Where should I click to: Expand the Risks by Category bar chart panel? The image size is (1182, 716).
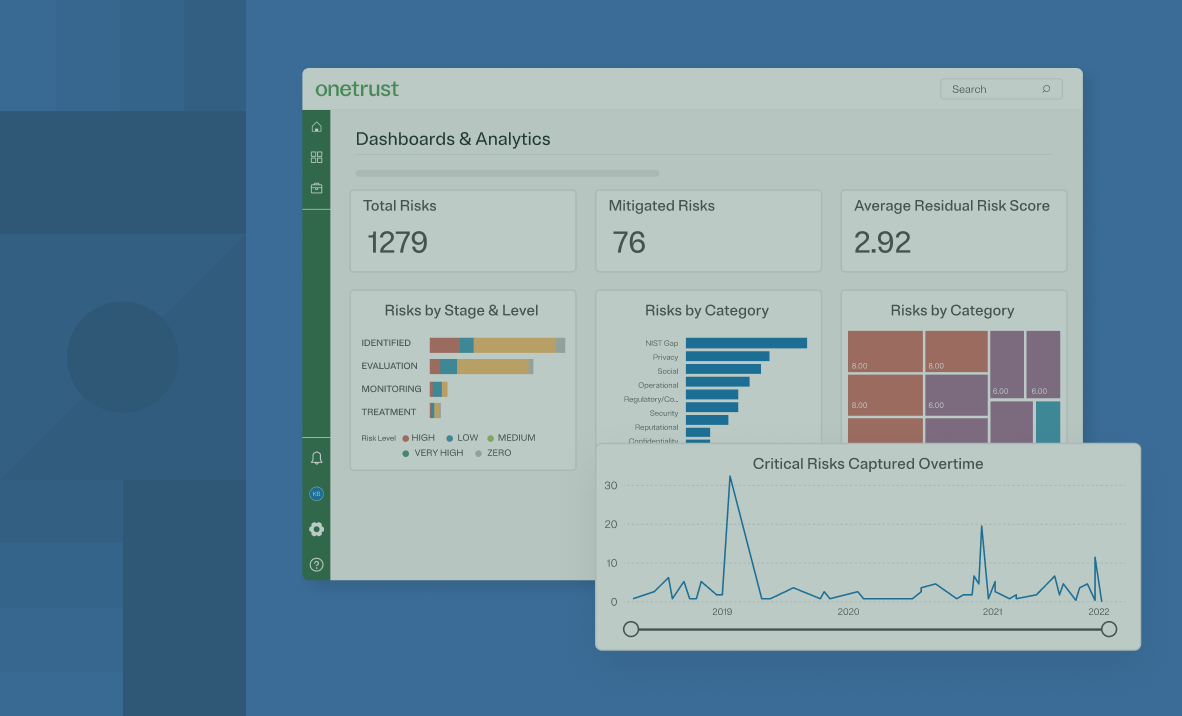click(707, 311)
